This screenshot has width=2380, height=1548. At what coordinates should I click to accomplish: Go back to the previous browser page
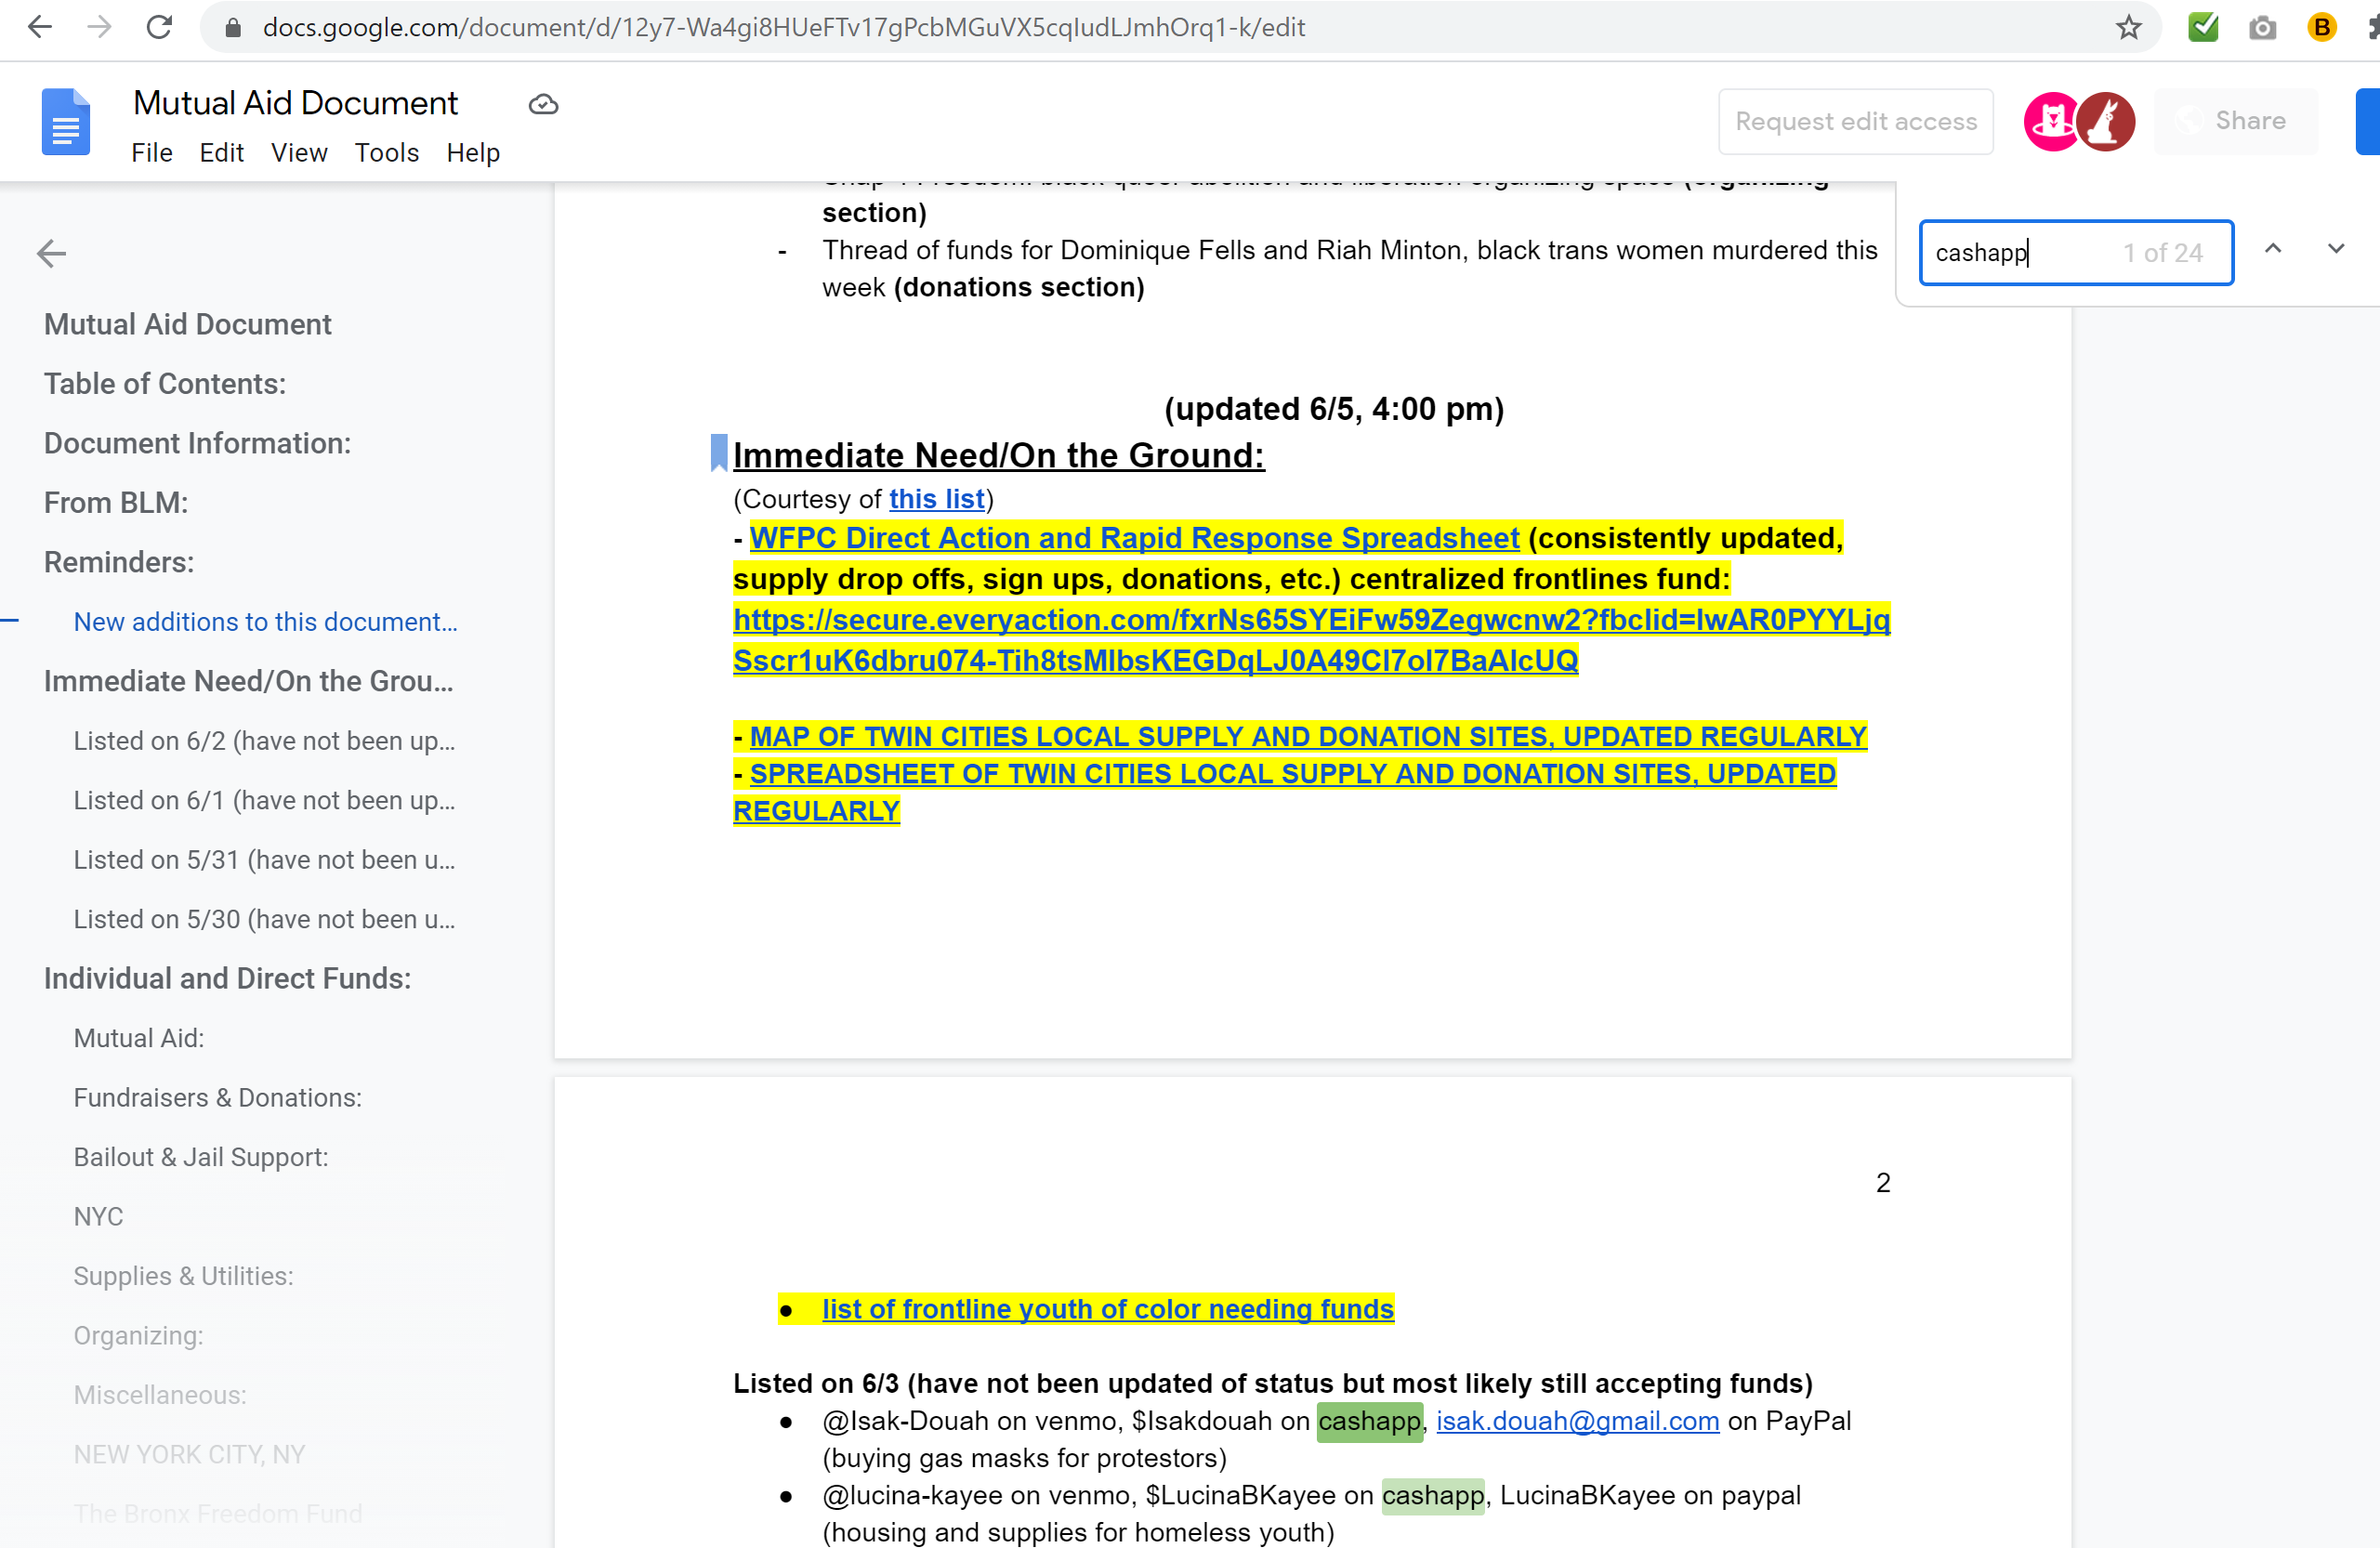(x=40, y=27)
